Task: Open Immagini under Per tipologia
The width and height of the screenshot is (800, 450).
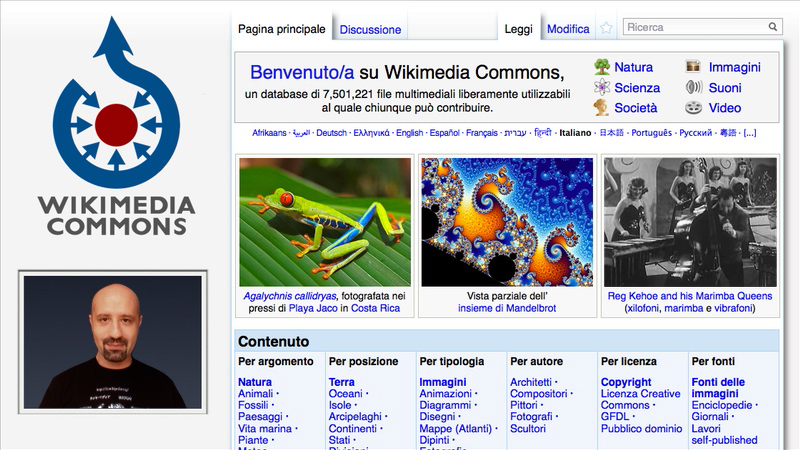Action: (443, 382)
